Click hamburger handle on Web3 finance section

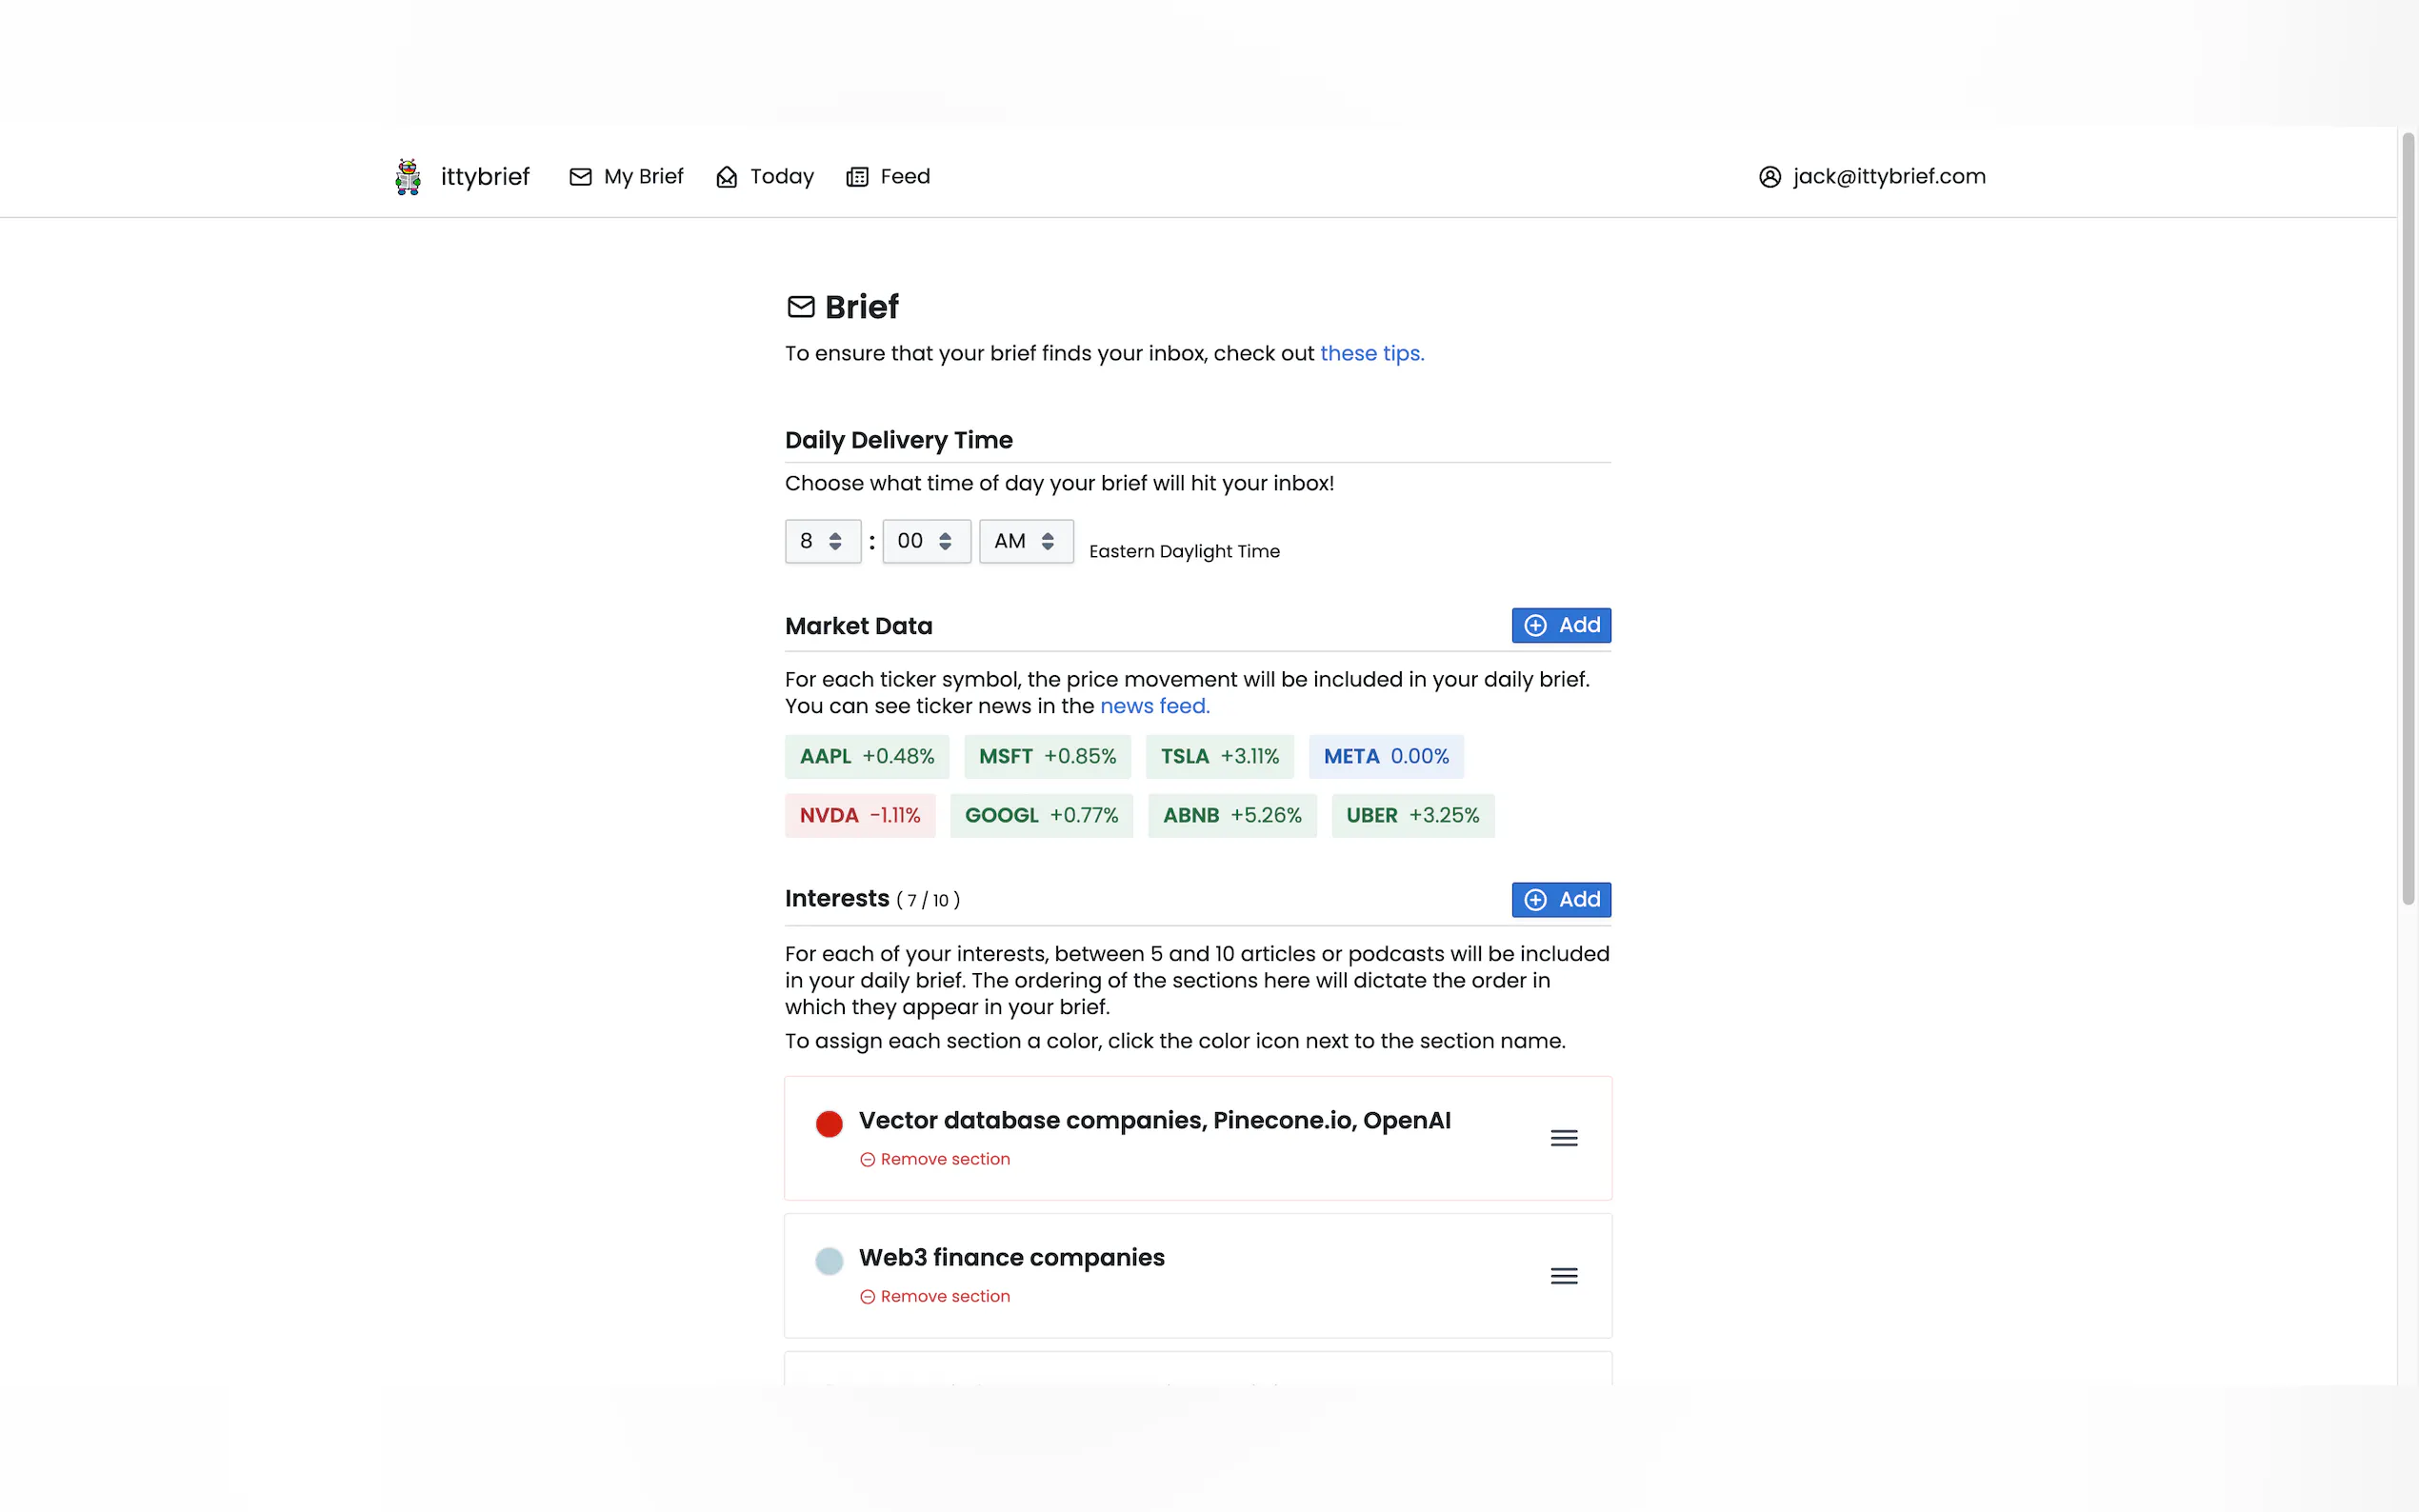click(x=1563, y=1276)
